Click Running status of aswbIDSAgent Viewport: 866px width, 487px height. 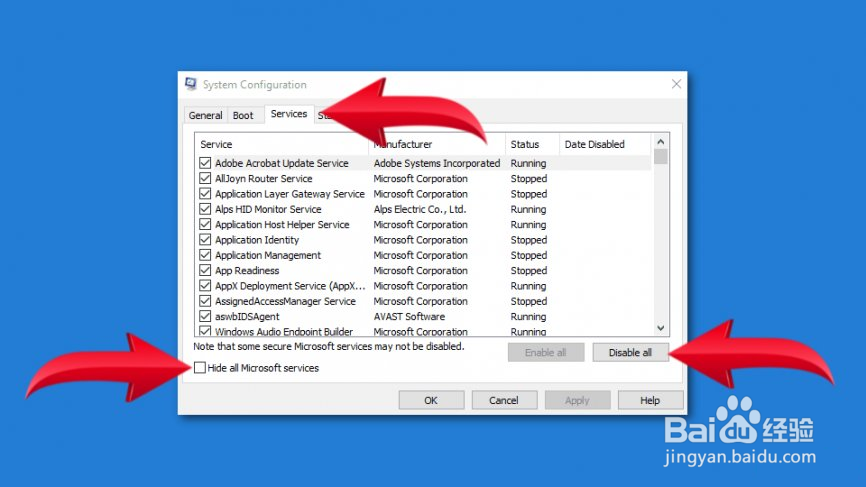(x=528, y=316)
